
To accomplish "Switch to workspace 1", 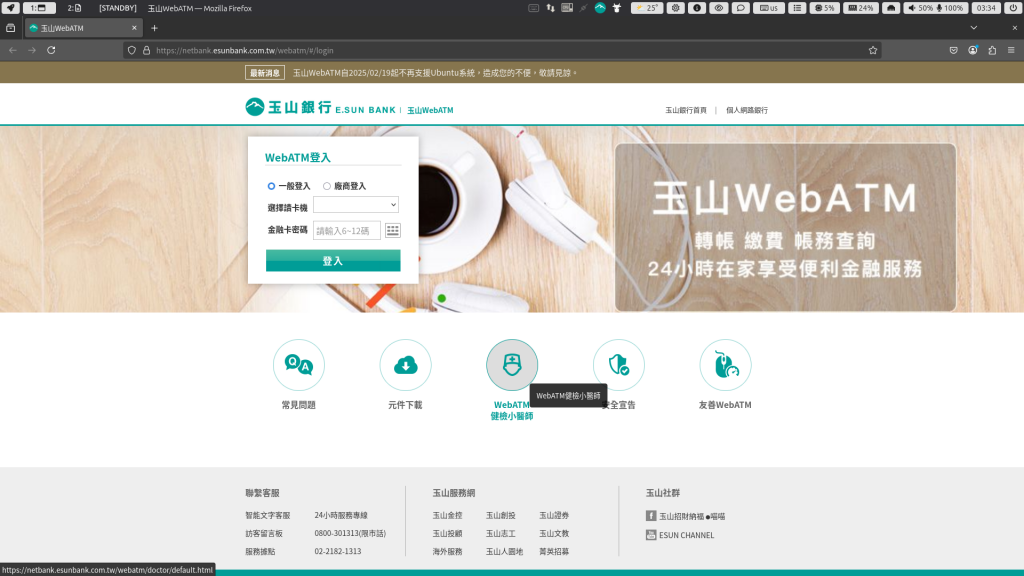I will (39, 8).
